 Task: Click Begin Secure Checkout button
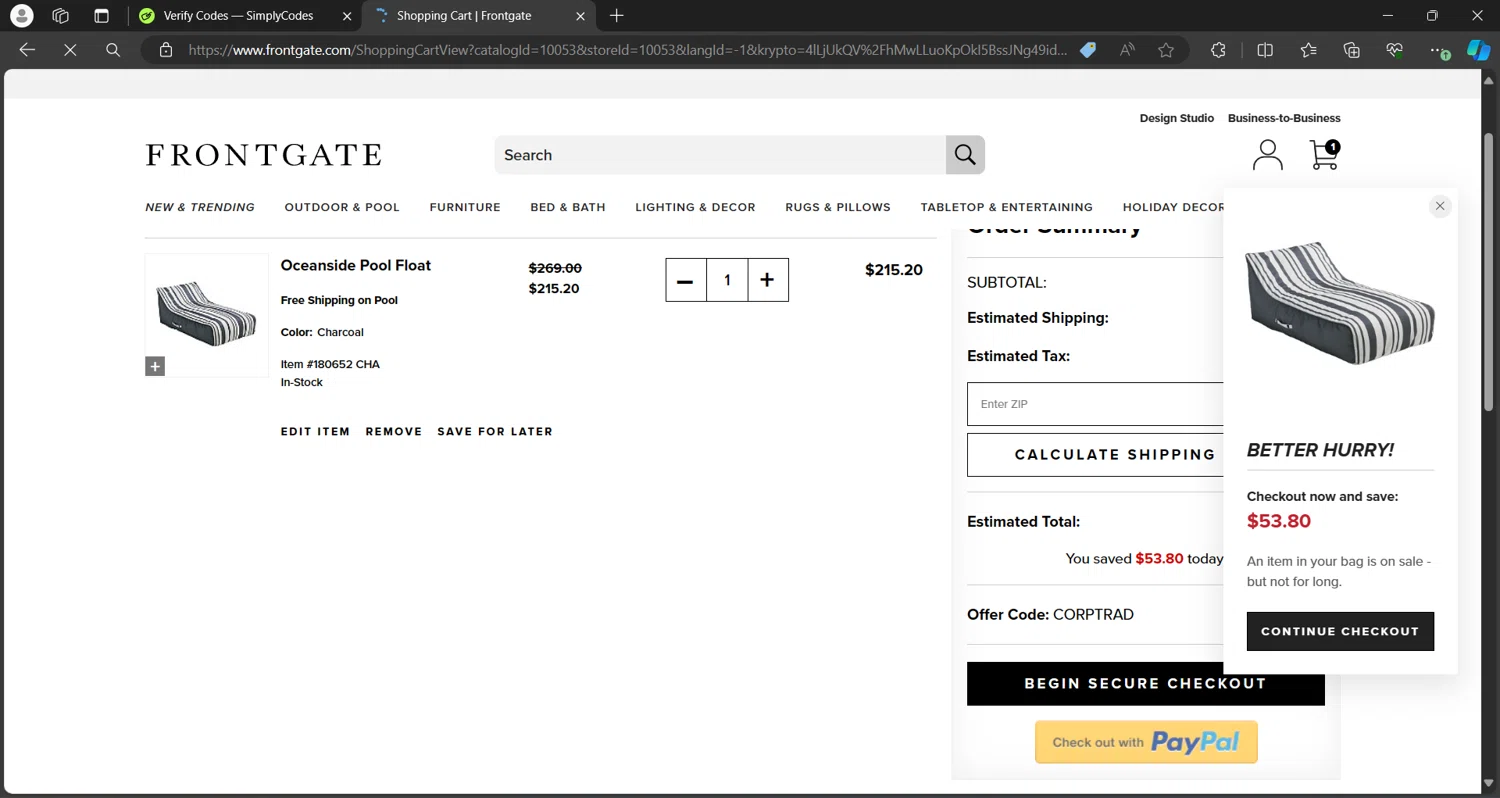[1145, 684]
